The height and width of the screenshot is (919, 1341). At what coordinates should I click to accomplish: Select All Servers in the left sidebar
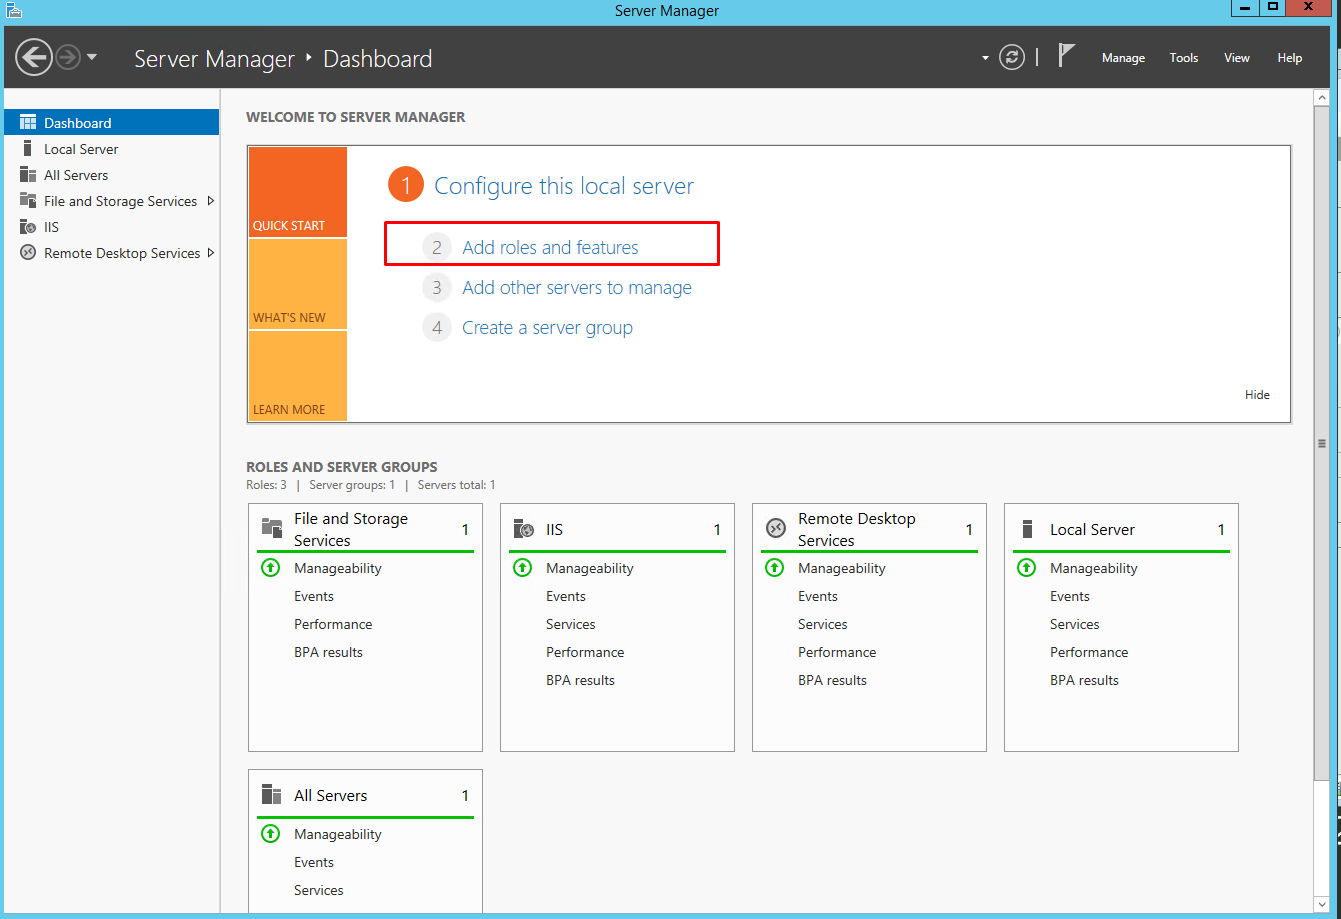[x=112, y=175]
